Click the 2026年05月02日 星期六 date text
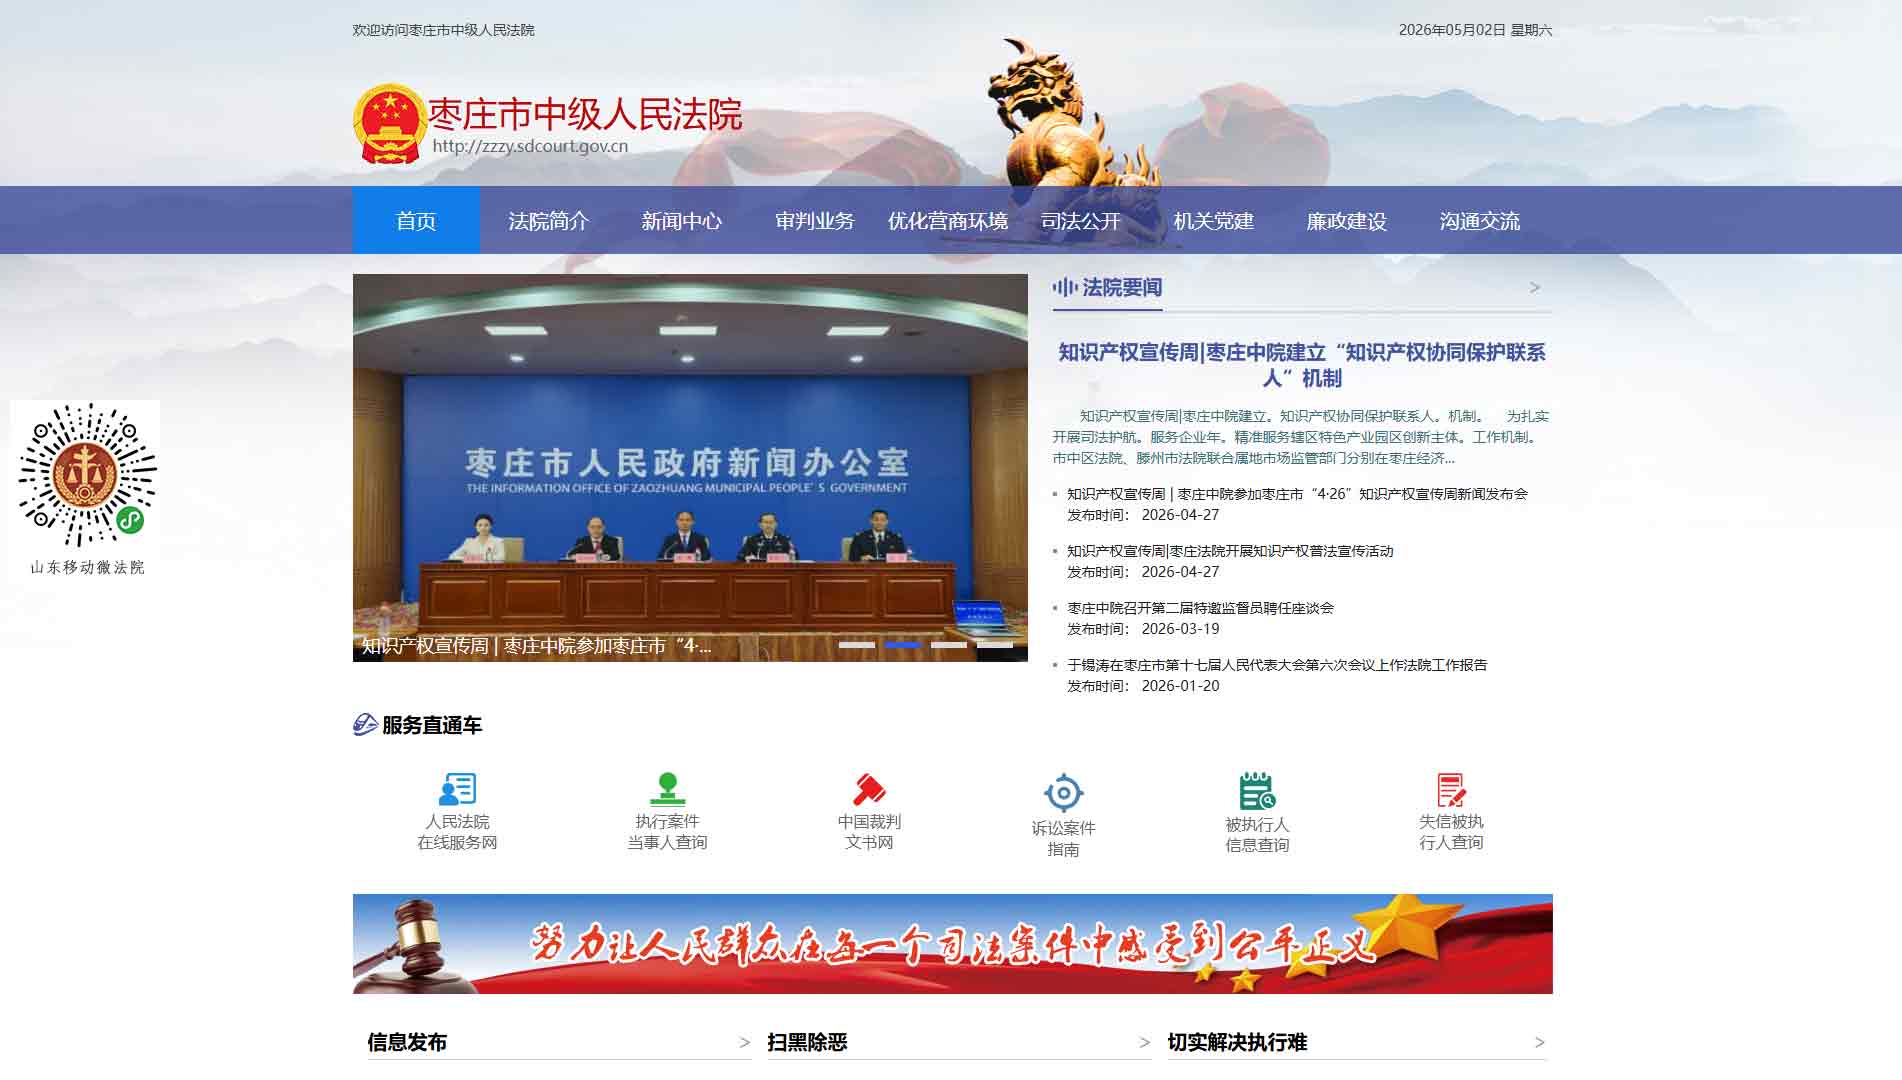Screen dimensions: 1902x1080 pyautogui.click(x=1475, y=30)
